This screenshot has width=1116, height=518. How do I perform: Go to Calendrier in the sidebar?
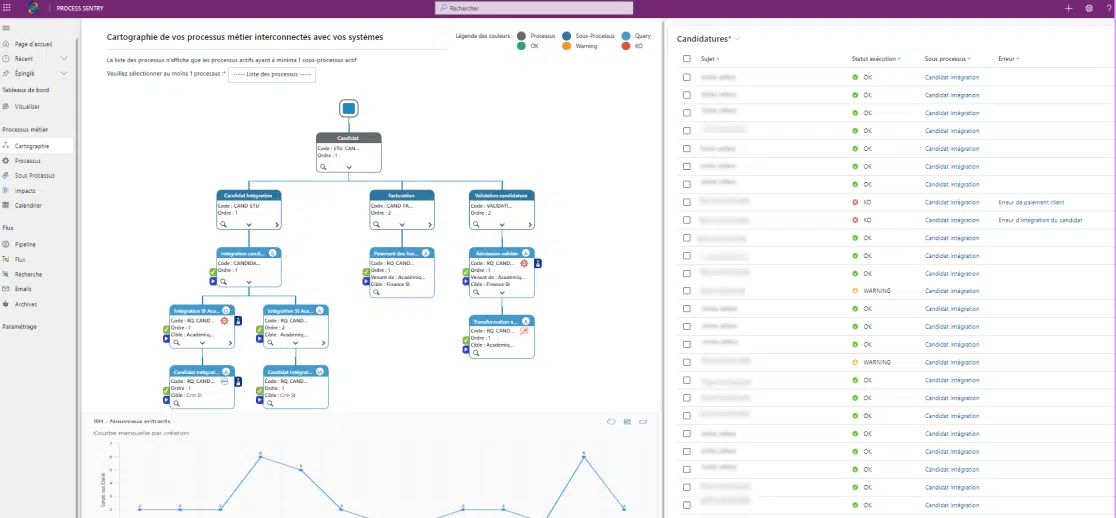pyautogui.click(x=28, y=205)
